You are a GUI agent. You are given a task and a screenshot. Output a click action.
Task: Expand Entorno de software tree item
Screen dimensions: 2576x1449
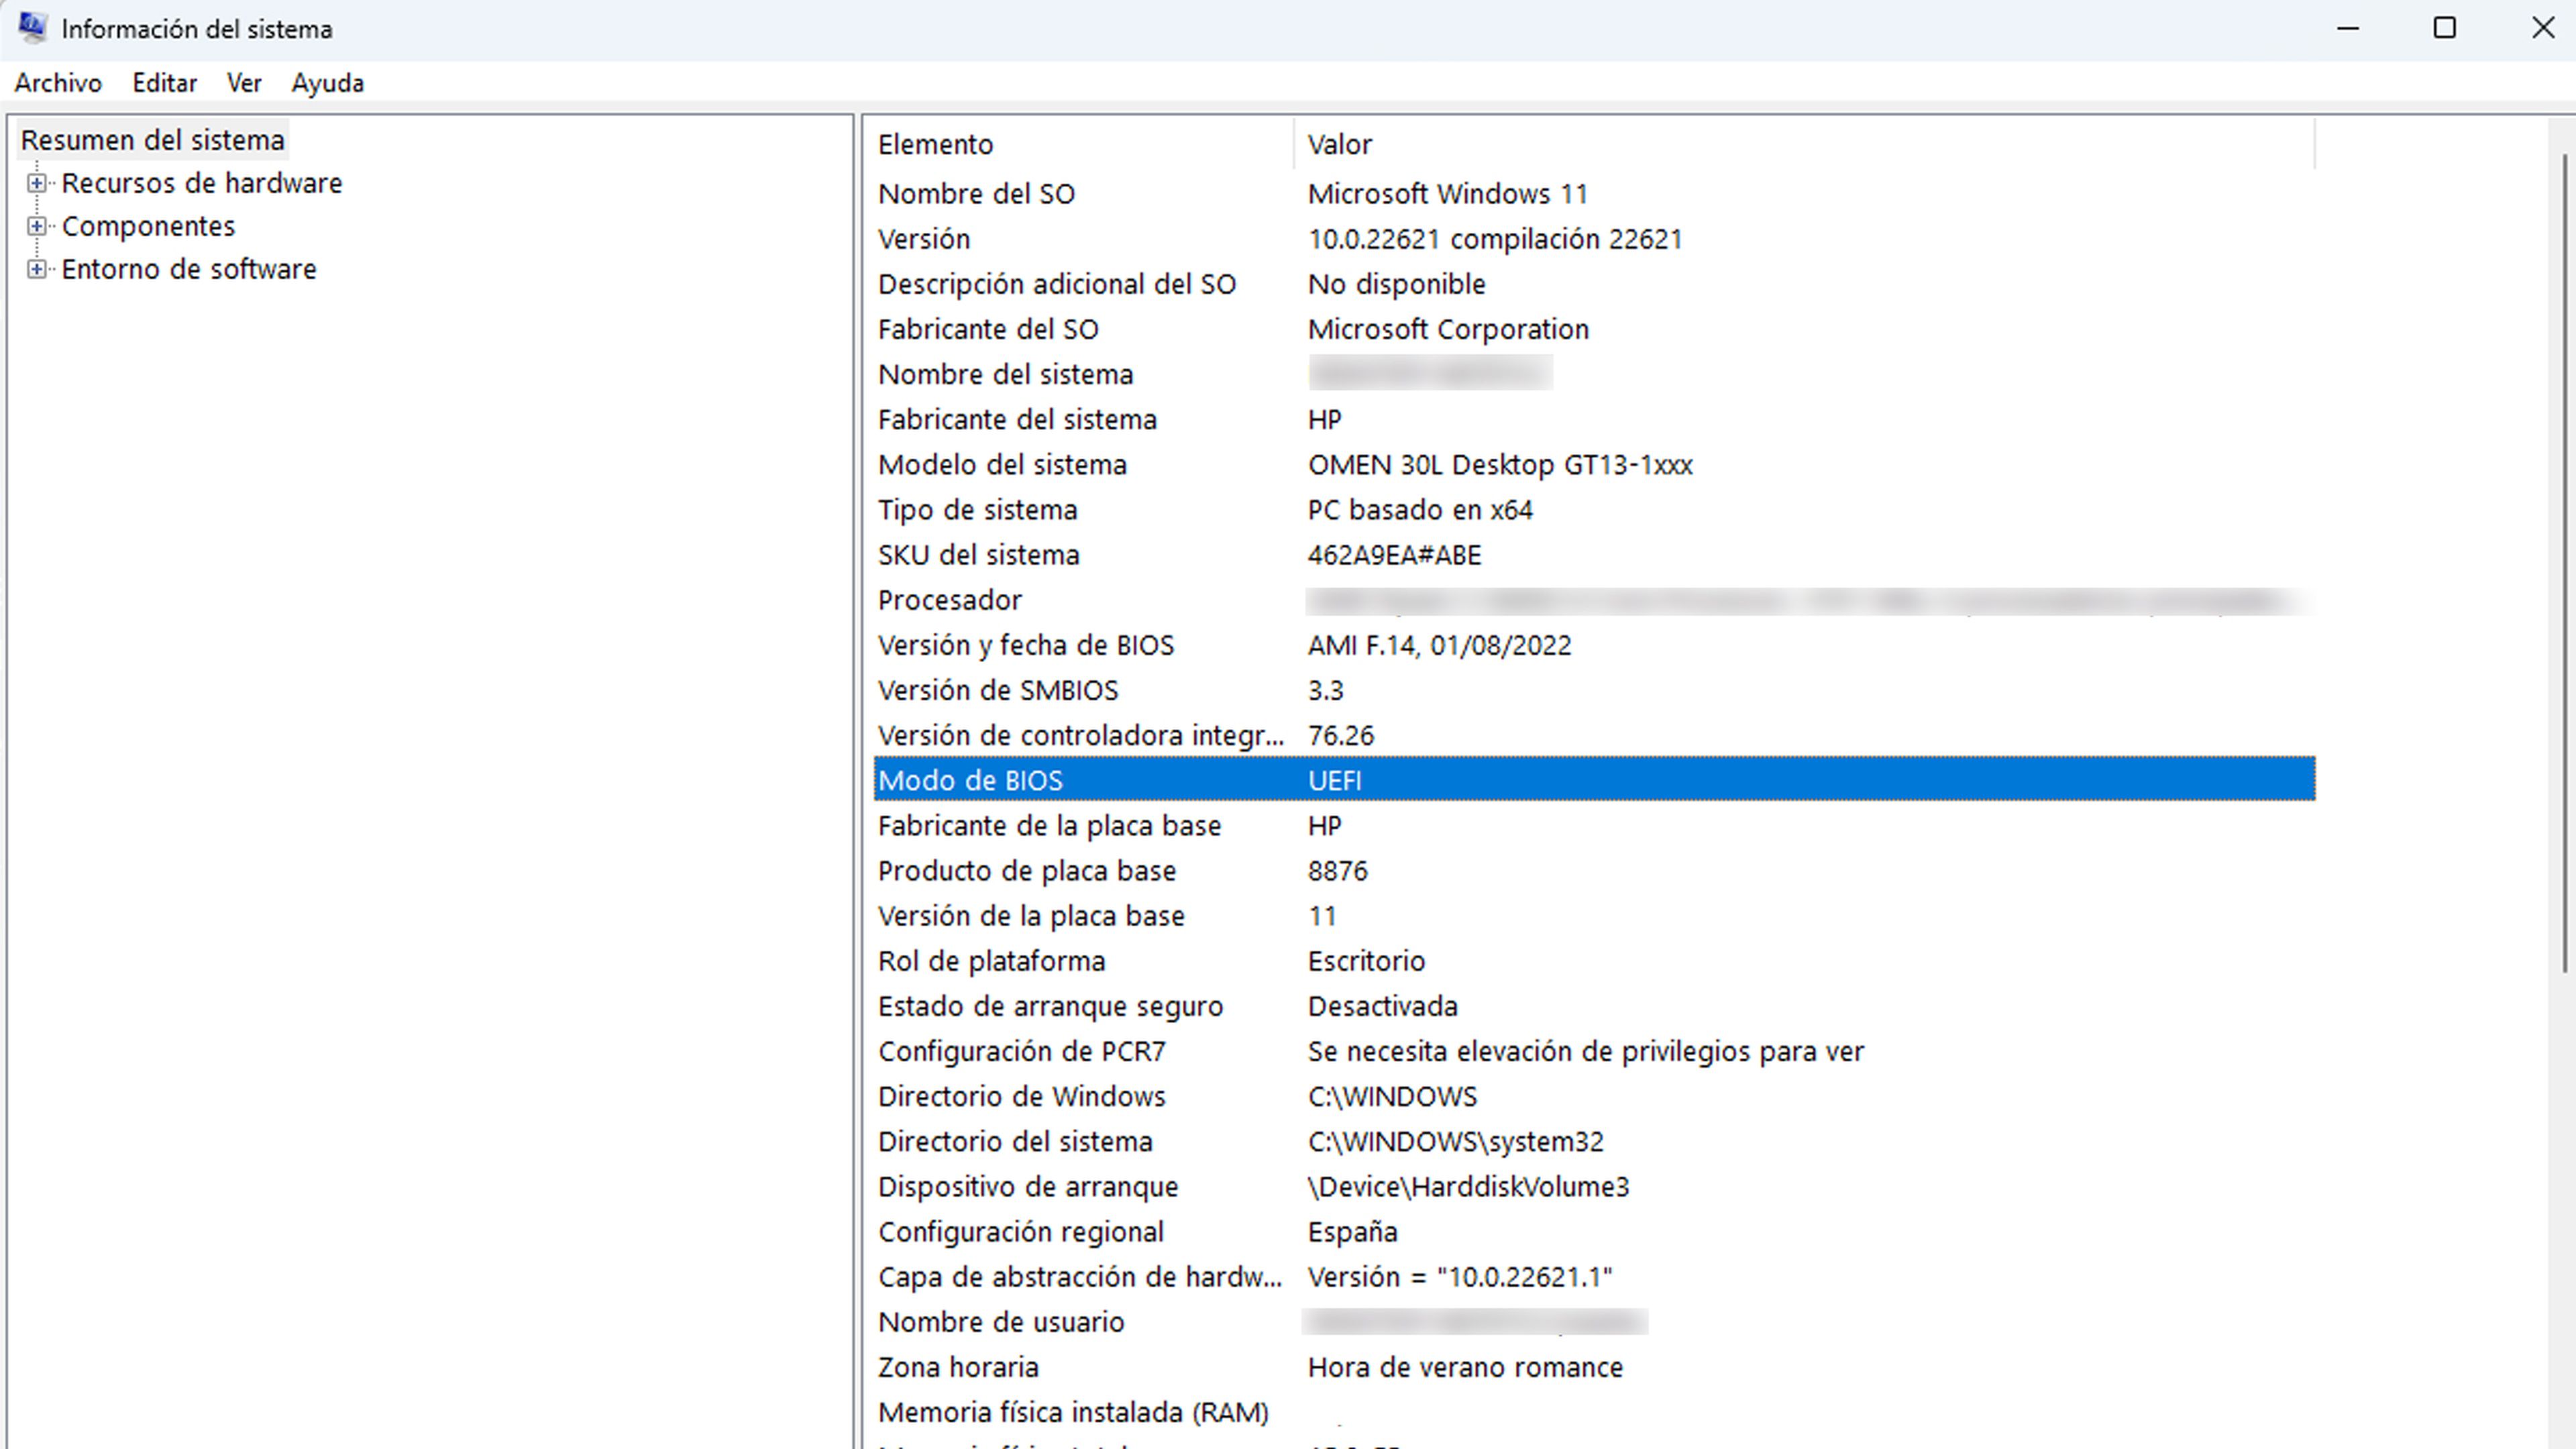37,269
